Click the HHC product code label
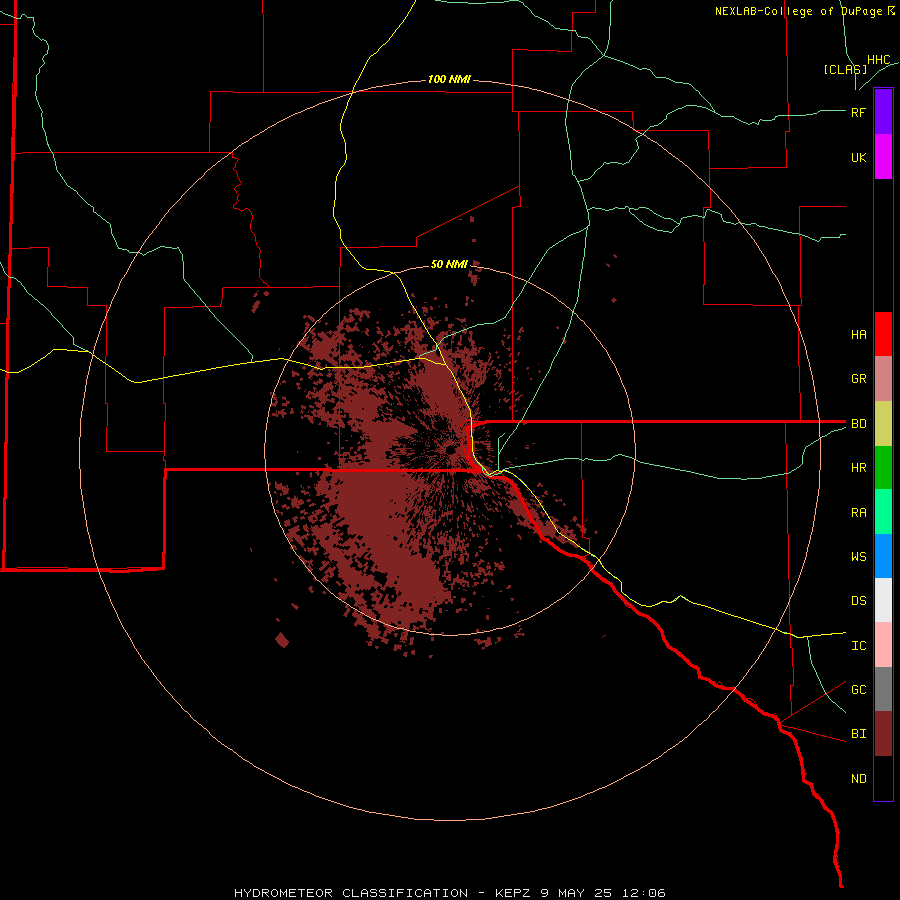This screenshot has width=900, height=900. pos(878,60)
